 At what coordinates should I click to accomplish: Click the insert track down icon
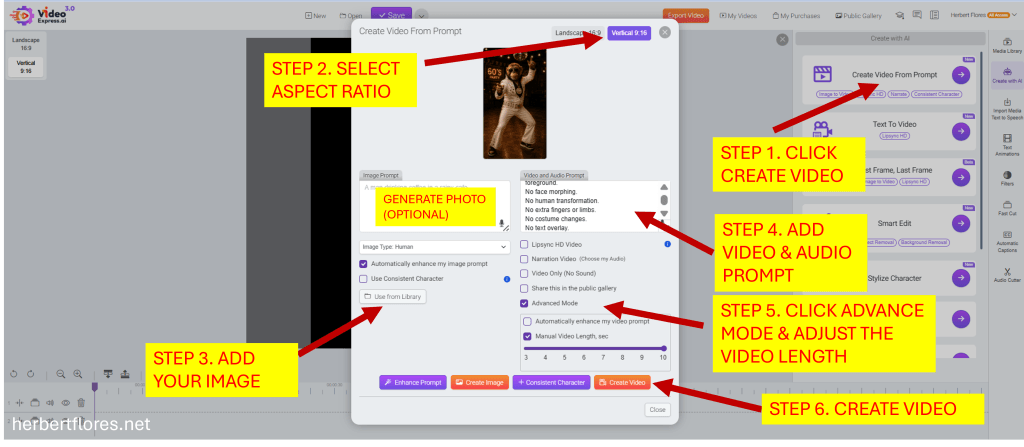(108, 374)
